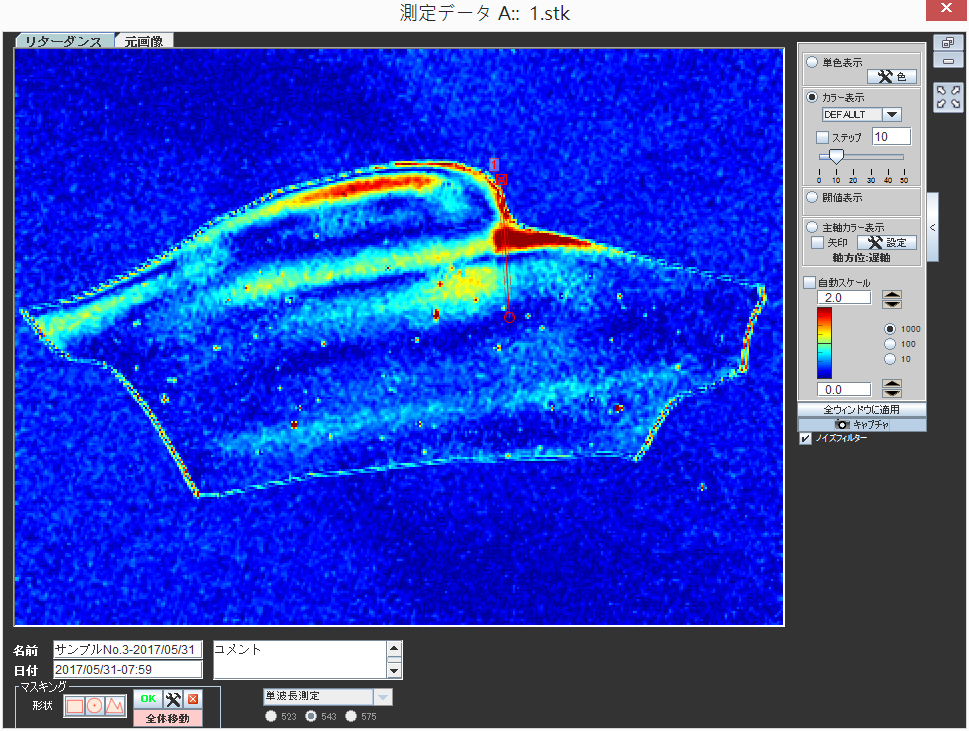Click the restore-window icon at top right
969x731 pixels.
point(947,42)
